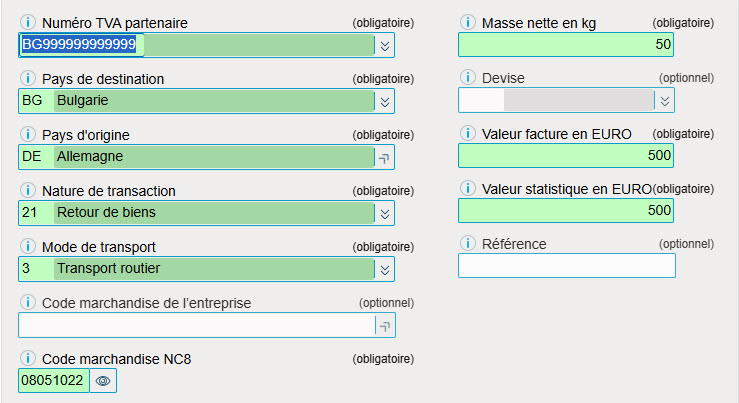
Task: Expand the Devise currency dropdown
Action: 665,101
